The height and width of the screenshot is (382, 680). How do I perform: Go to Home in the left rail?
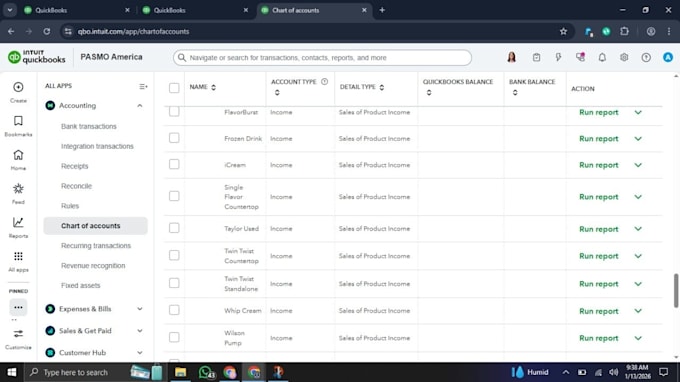coord(18,155)
